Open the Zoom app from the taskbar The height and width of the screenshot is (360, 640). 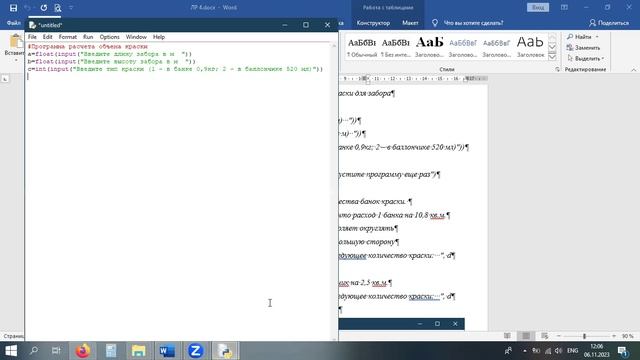pyautogui.click(x=195, y=351)
